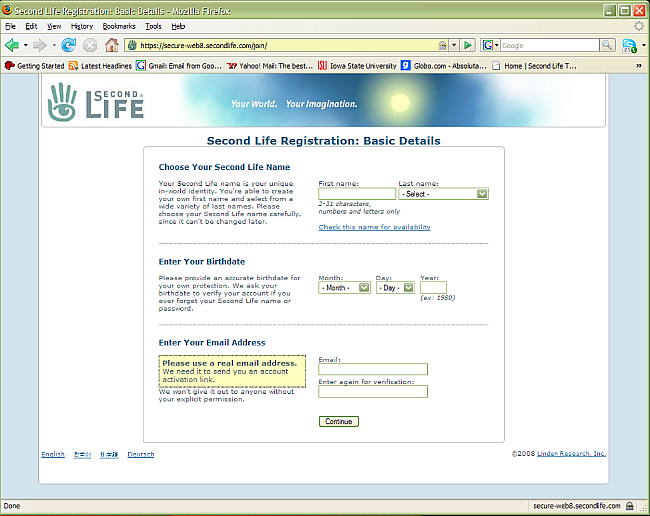
Task: Click the Globo.com bookmark icon
Action: pyautogui.click(x=405, y=65)
